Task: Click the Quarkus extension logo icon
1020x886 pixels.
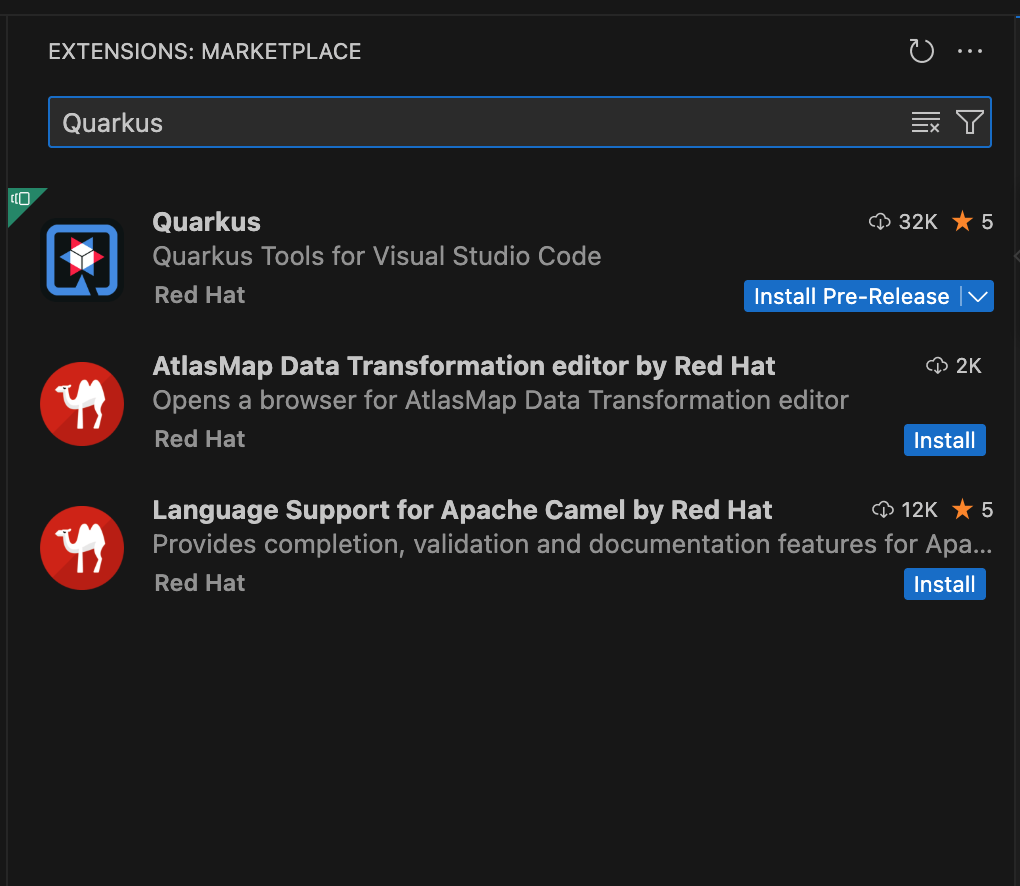Action: (x=82, y=260)
